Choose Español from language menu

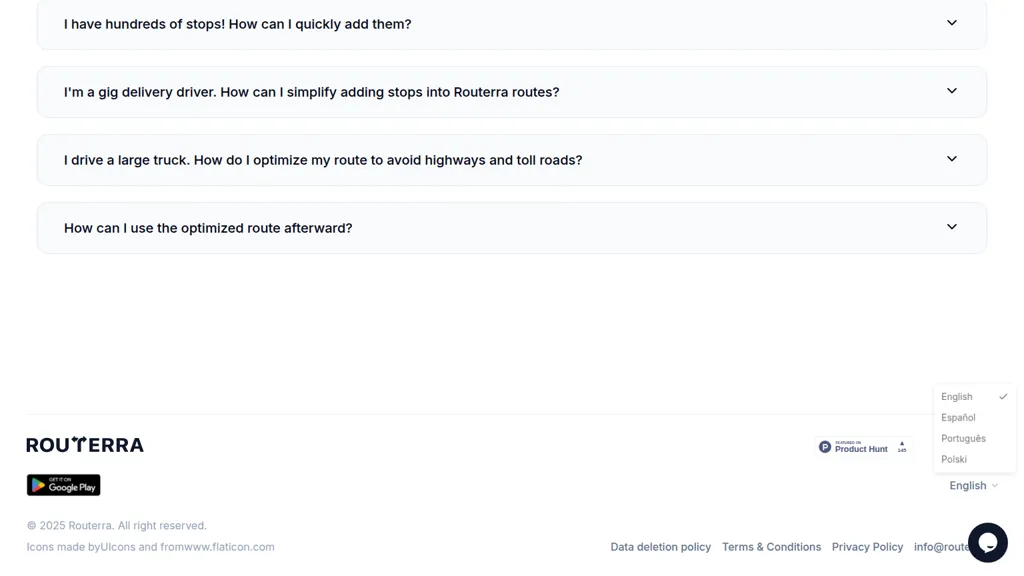point(974,418)
